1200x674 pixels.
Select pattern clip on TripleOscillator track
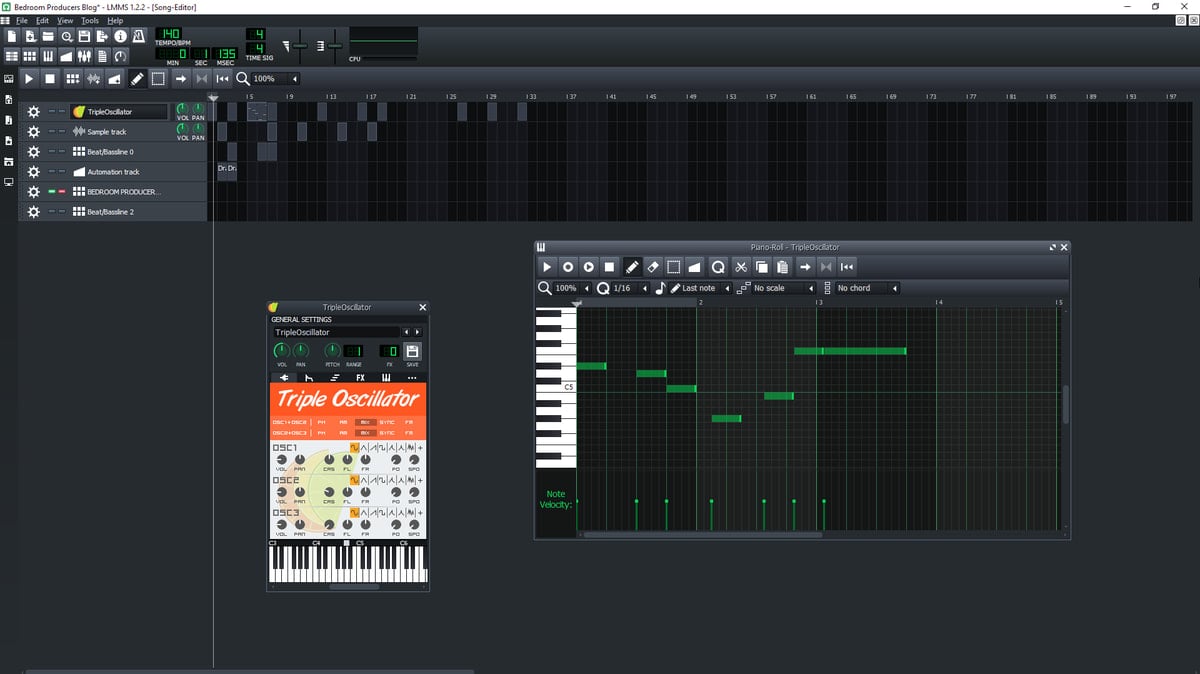click(258, 112)
